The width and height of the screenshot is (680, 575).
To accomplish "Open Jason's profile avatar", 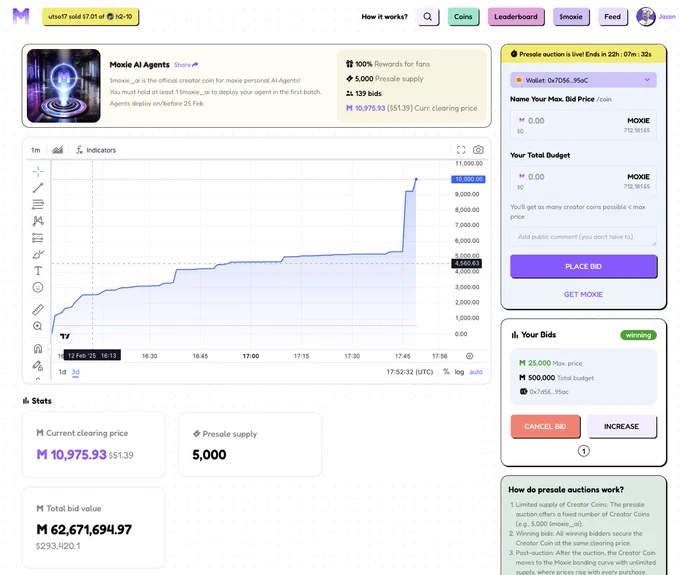I will tap(646, 16).
